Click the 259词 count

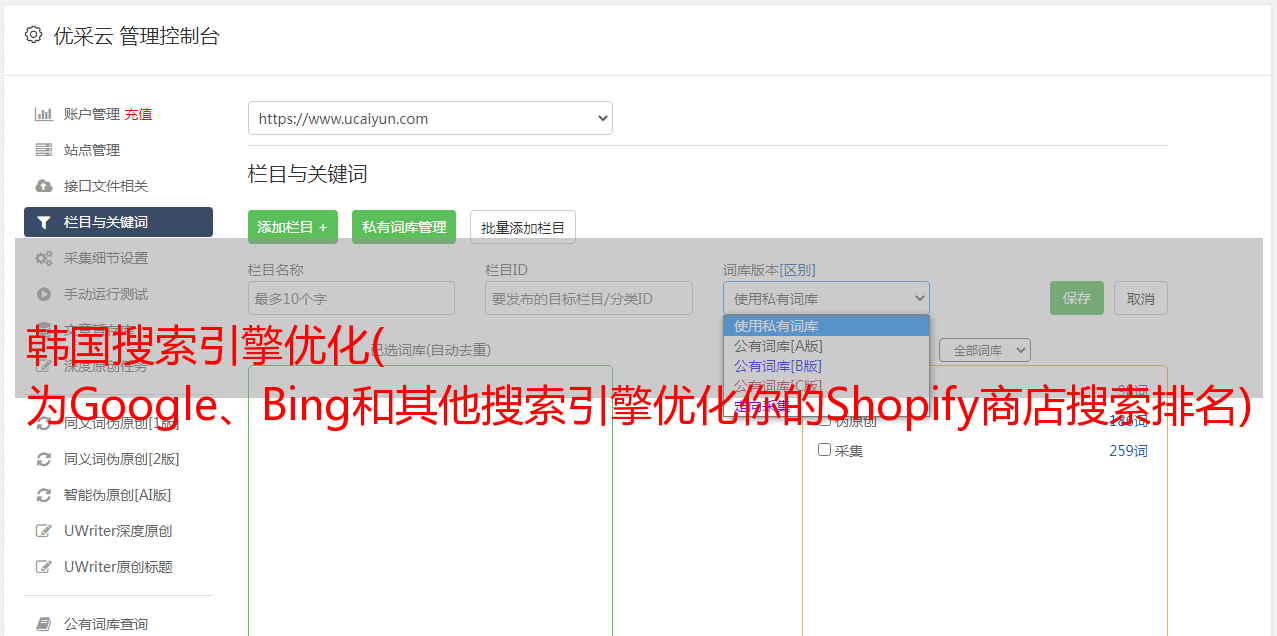coord(1128,451)
